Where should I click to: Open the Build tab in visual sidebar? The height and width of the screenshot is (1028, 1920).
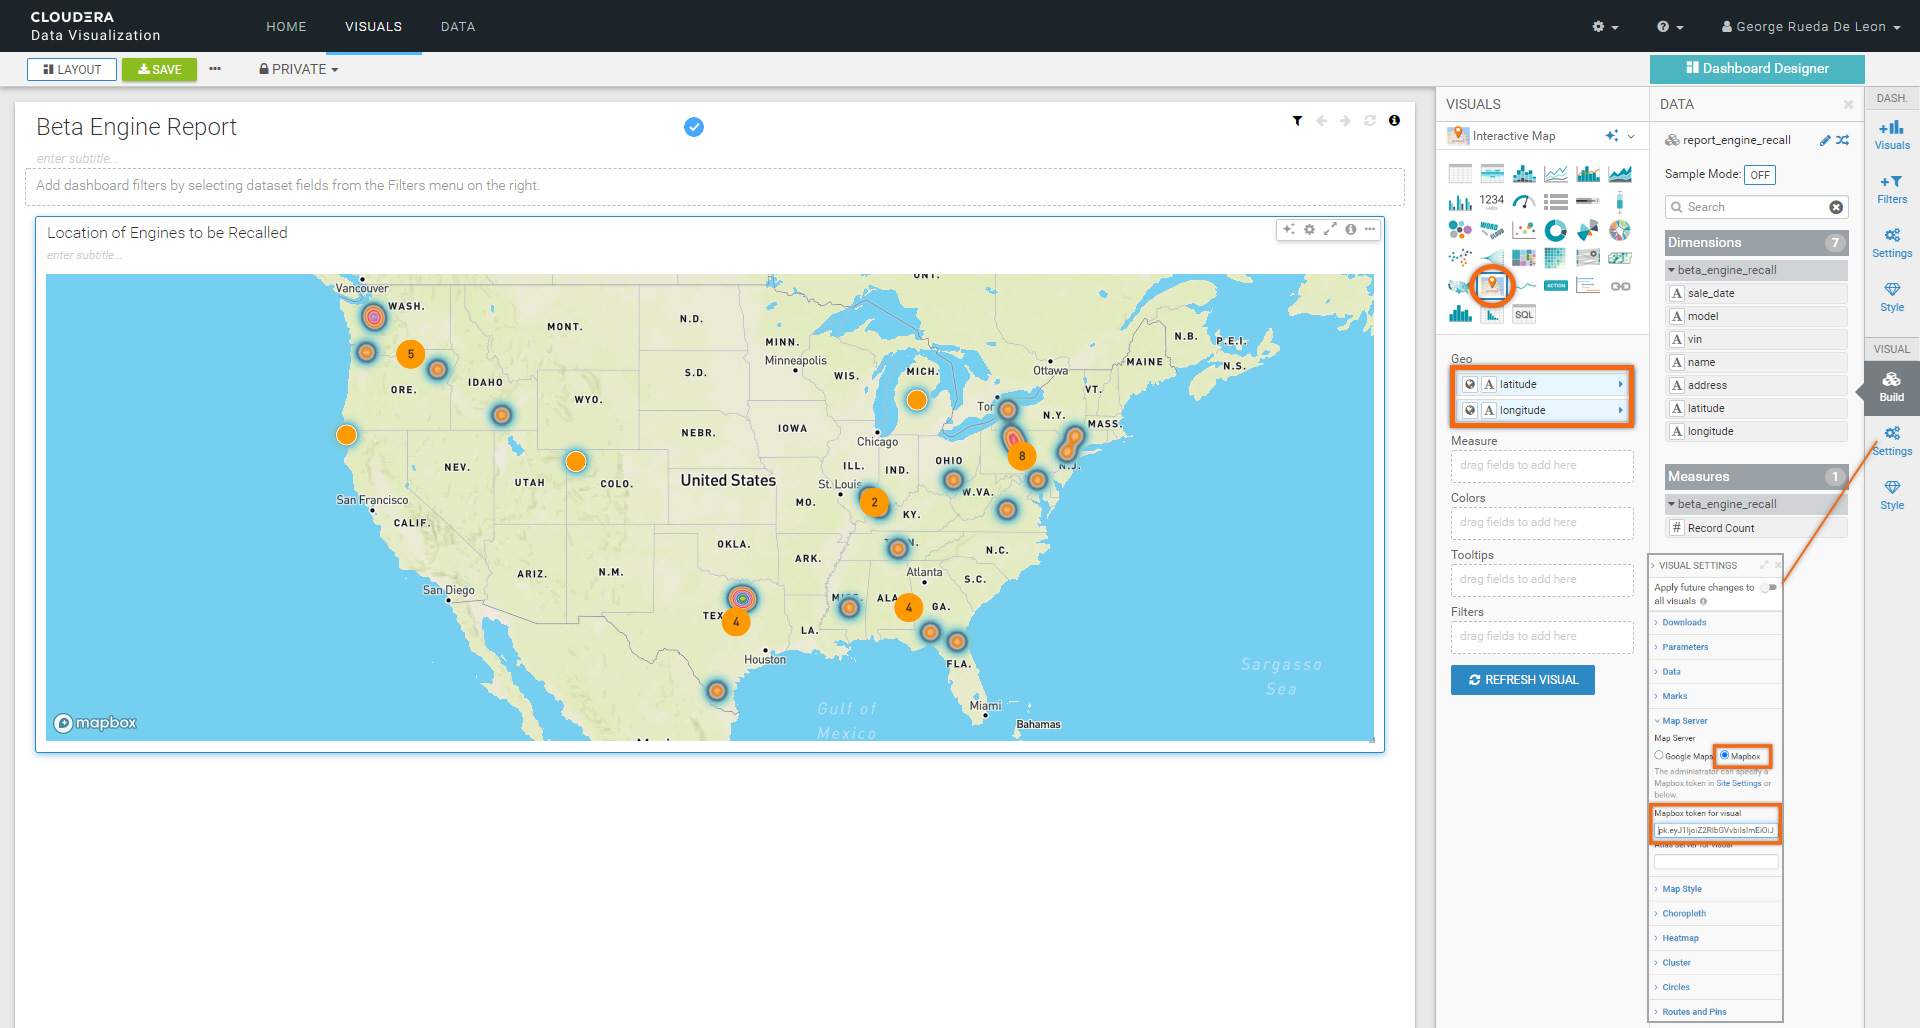pyautogui.click(x=1892, y=387)
